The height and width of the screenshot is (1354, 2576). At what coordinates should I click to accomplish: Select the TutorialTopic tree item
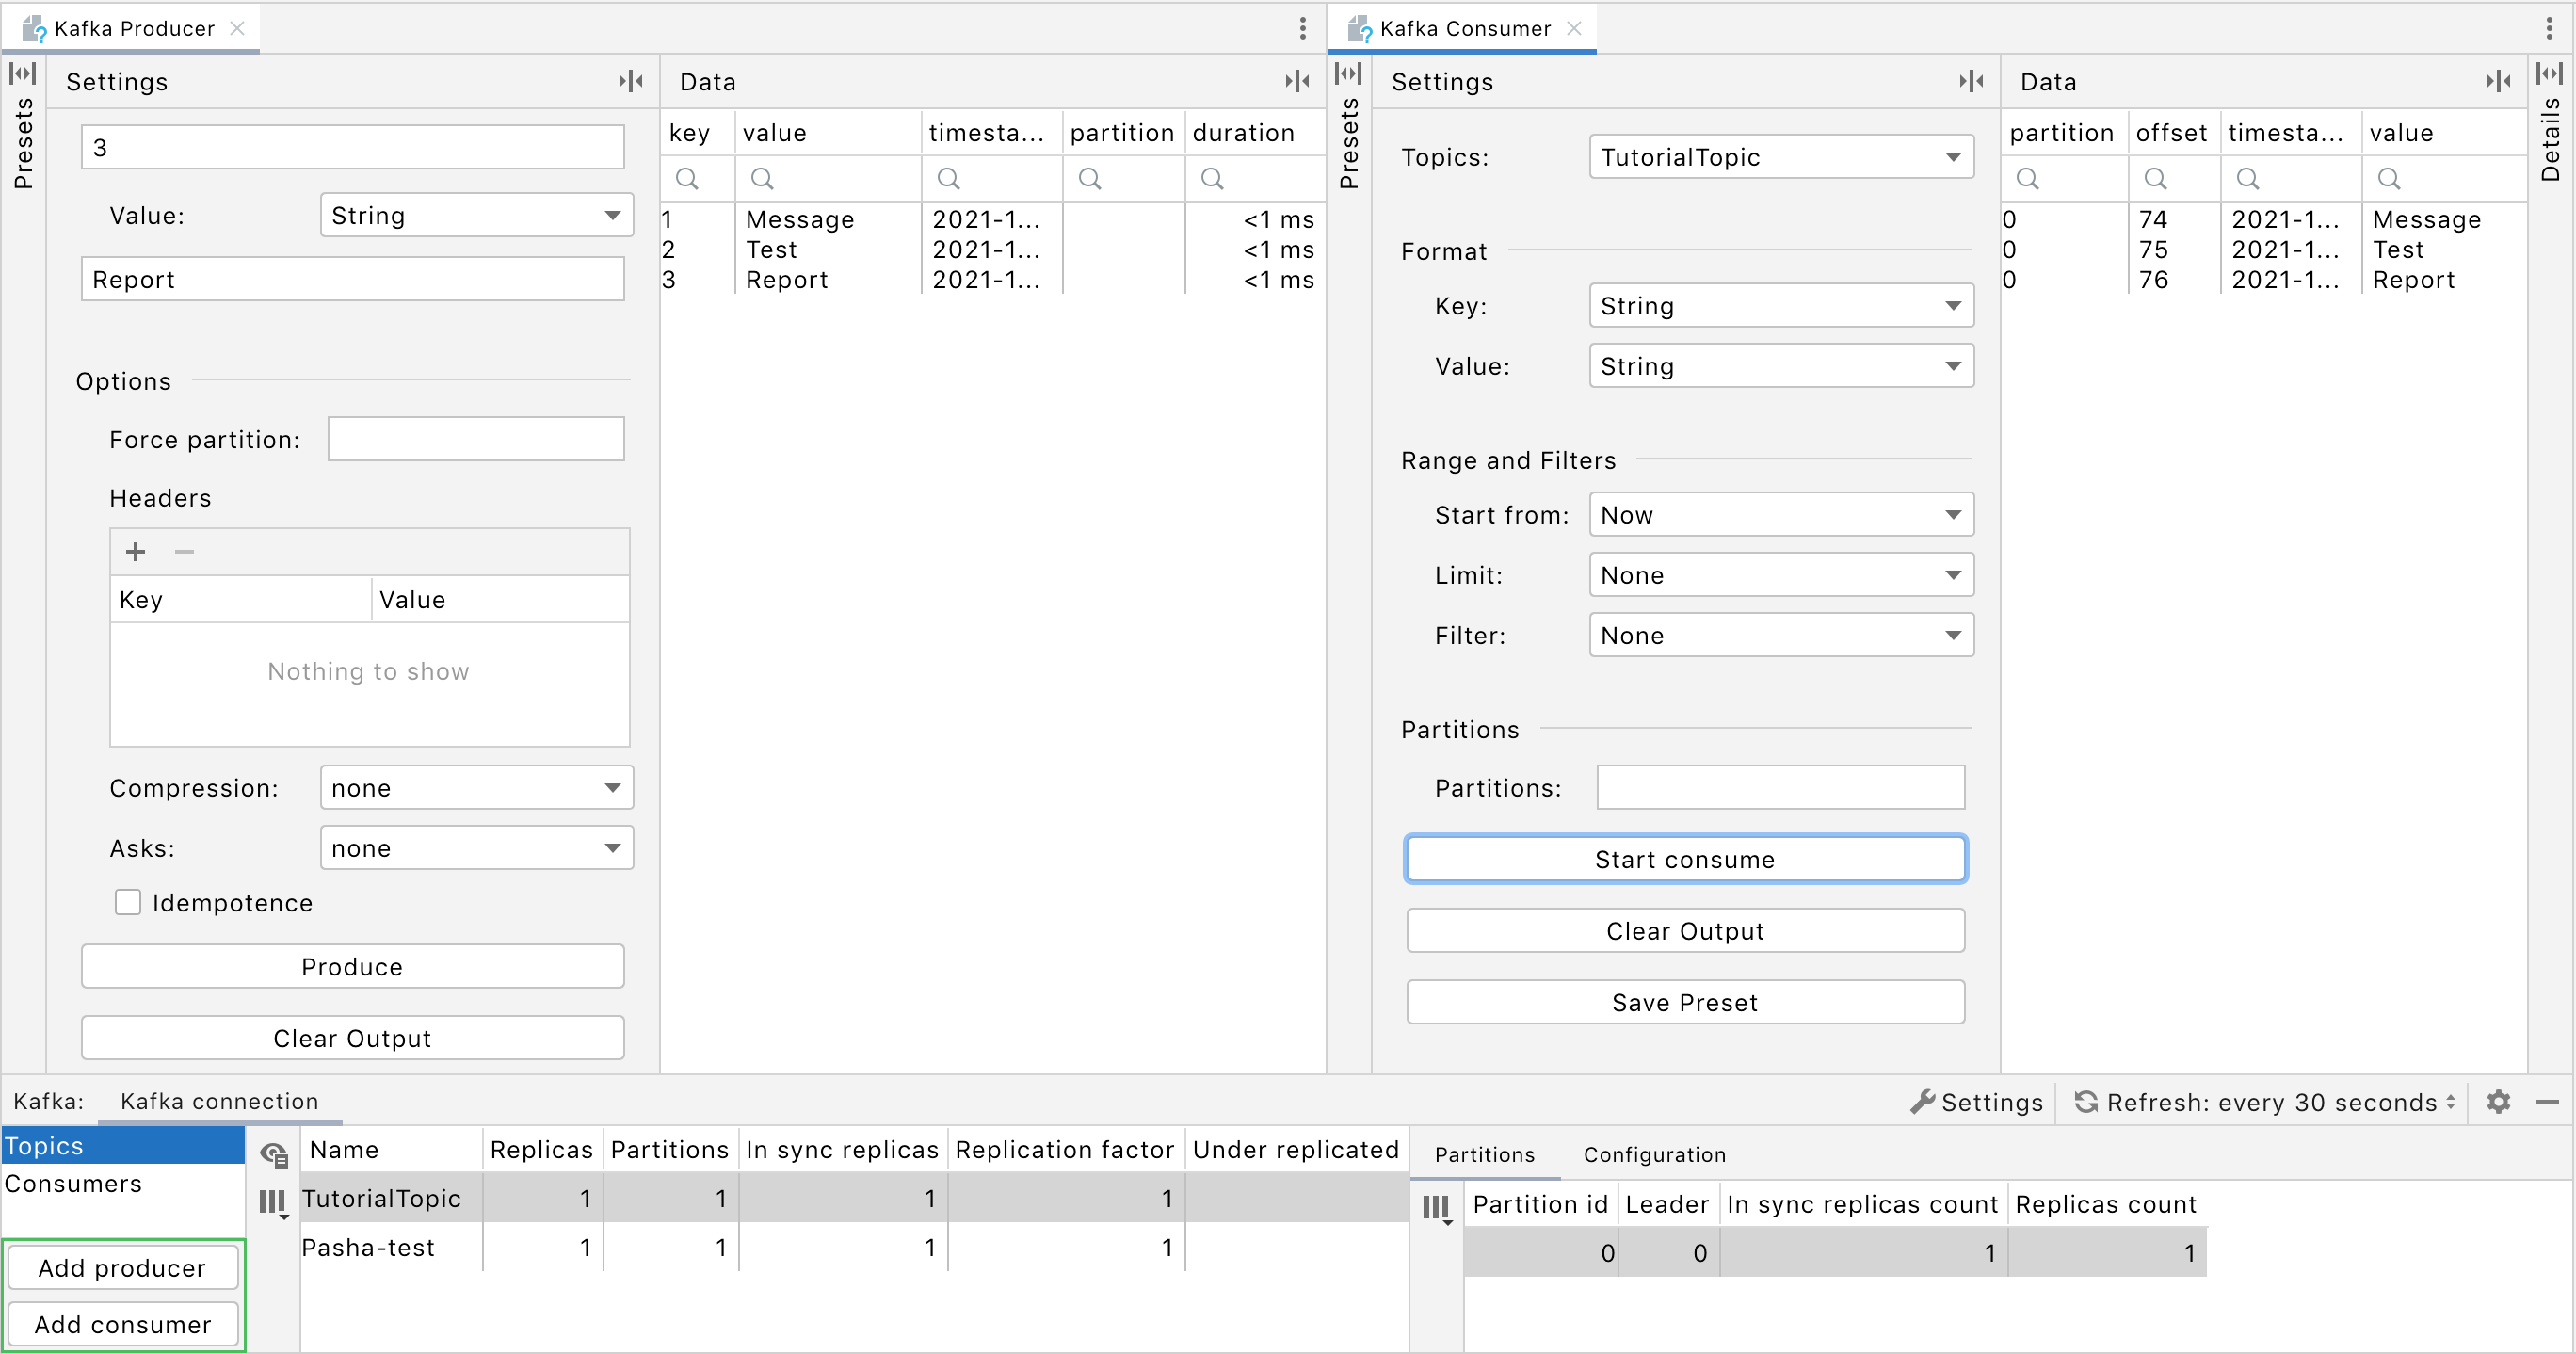click(383, 1201)
